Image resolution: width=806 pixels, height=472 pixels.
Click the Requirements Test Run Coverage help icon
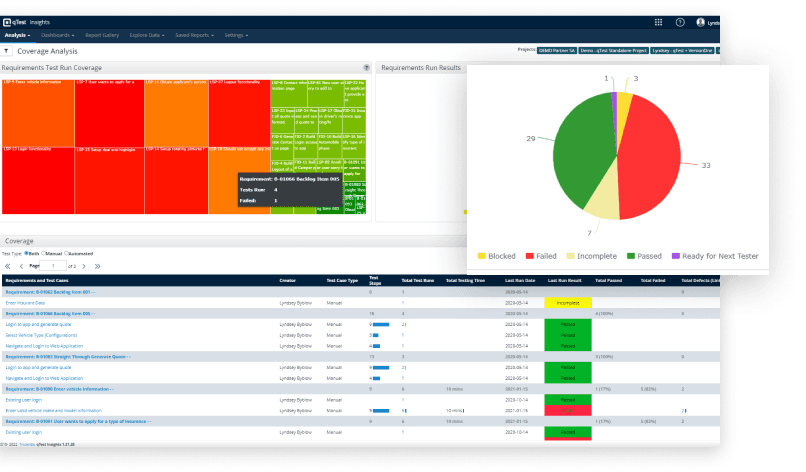[366, 68]
